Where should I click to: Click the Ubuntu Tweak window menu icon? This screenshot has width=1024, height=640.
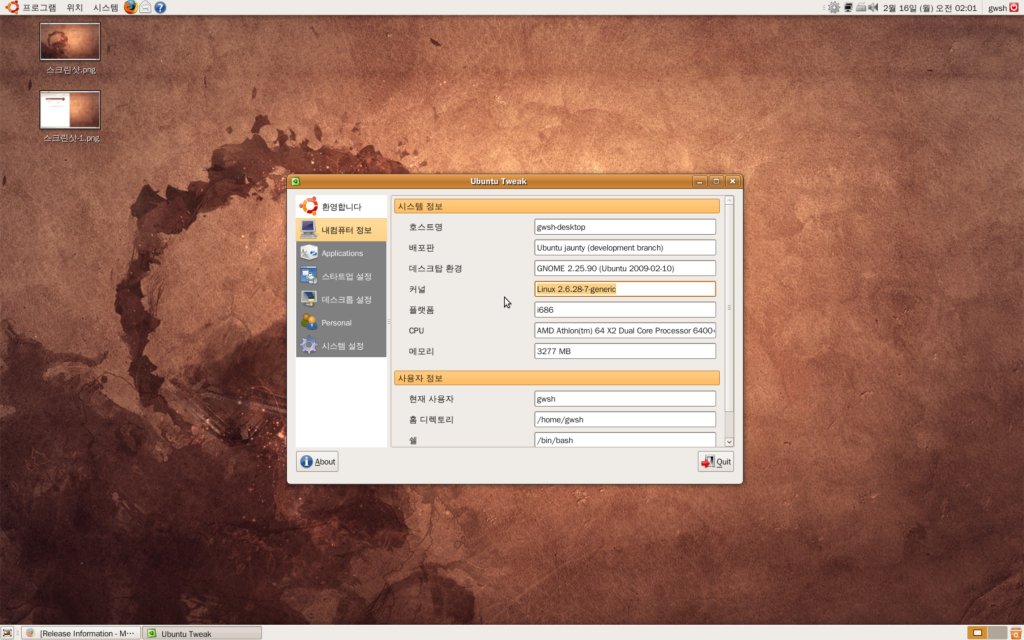(296, 182)
